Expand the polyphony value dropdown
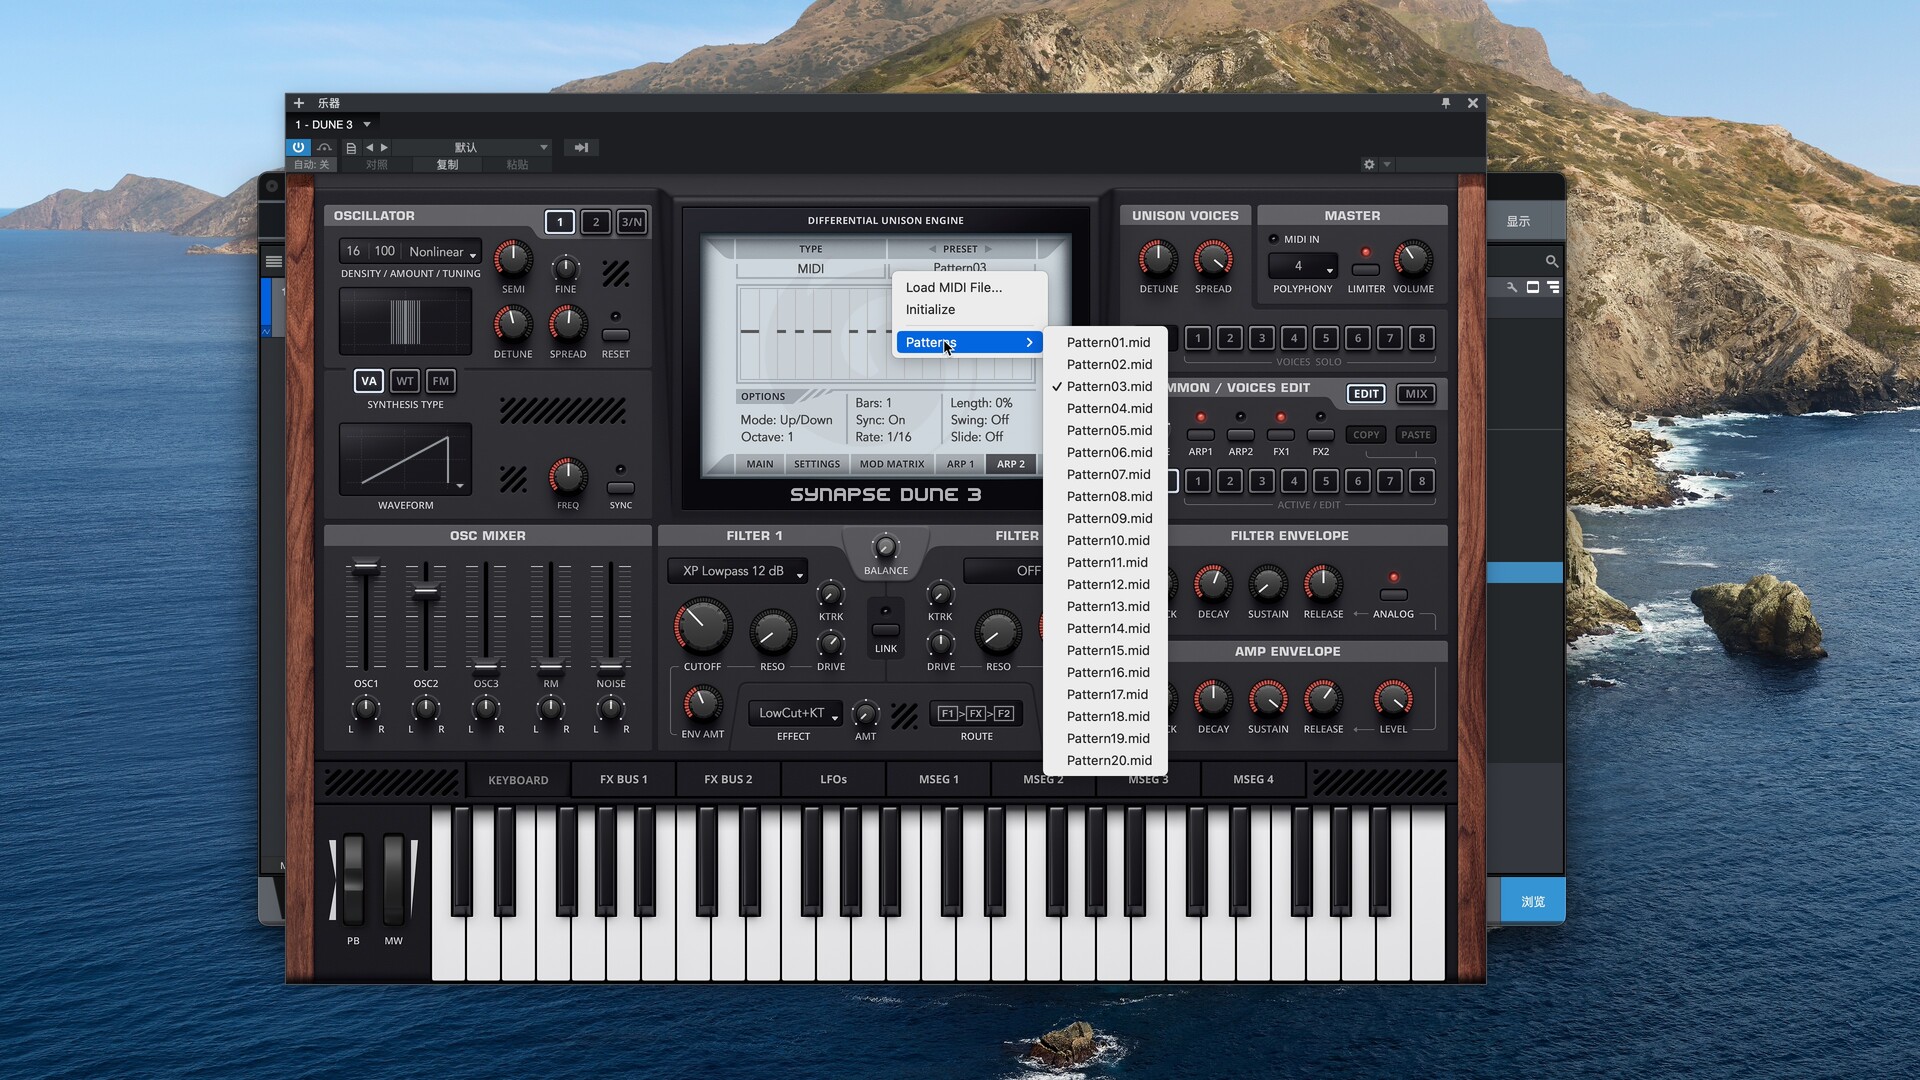Image resolution: width=1920 pixels, height=1080 pixels. pos(1303,266)
